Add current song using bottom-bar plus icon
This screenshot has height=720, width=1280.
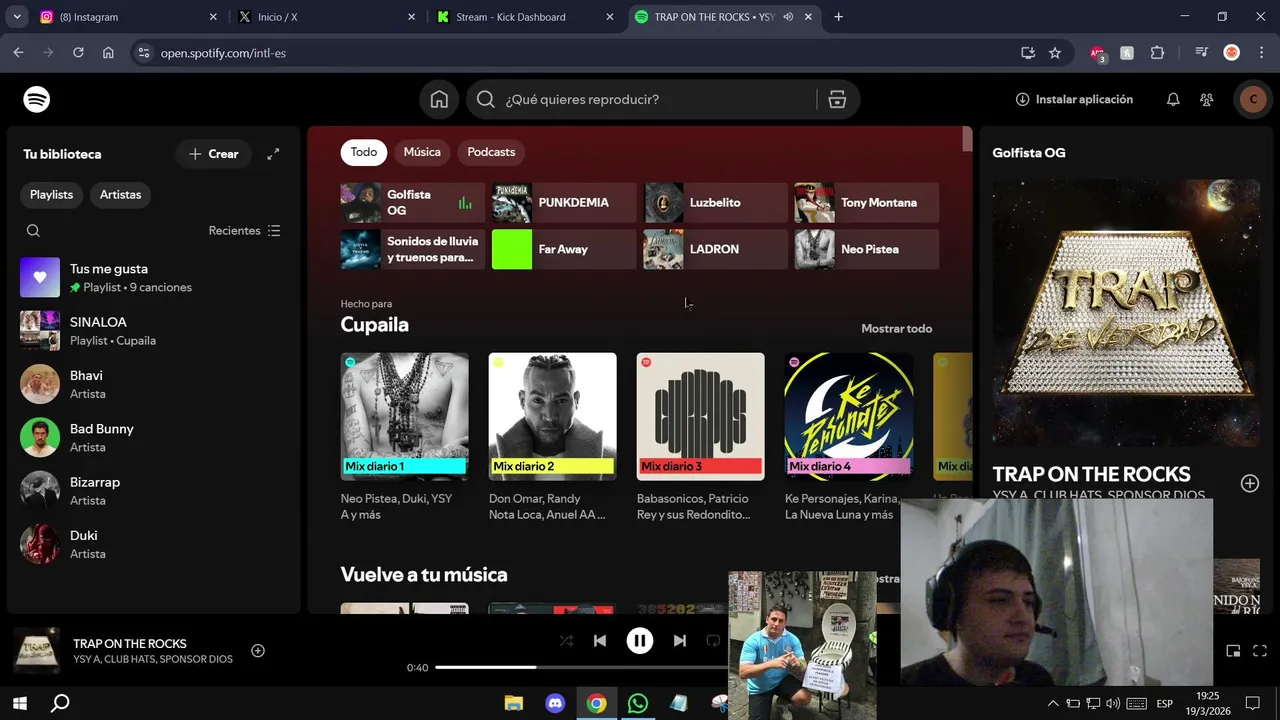[257, 651]
